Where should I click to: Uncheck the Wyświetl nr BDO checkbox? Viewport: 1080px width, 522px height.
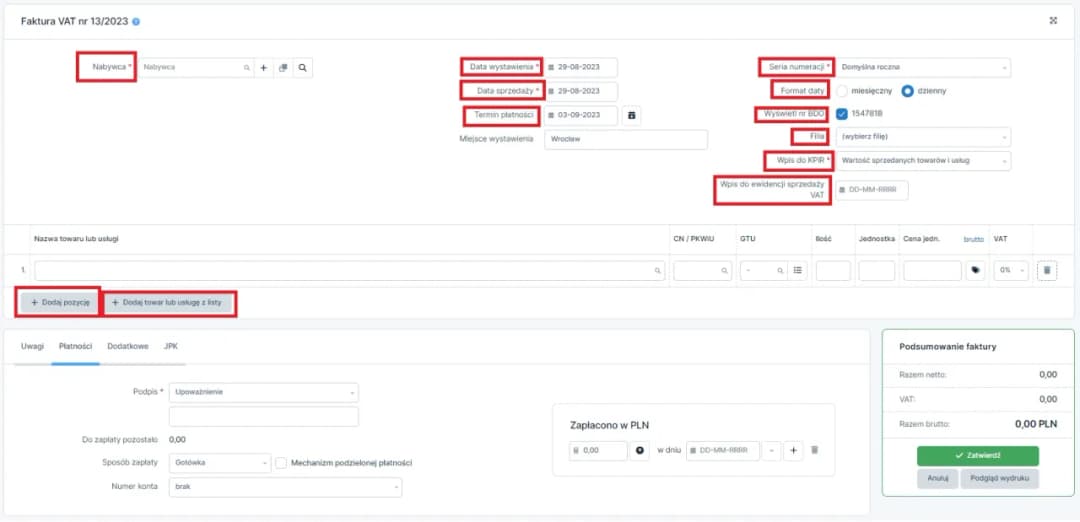coord(842,114)
